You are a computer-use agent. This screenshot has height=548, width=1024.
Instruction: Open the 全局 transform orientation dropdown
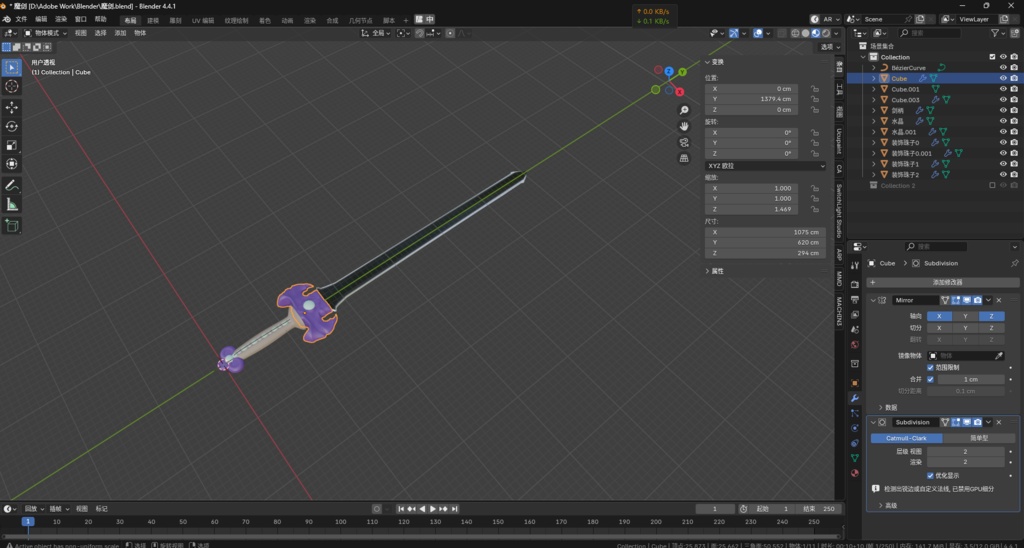376,33
